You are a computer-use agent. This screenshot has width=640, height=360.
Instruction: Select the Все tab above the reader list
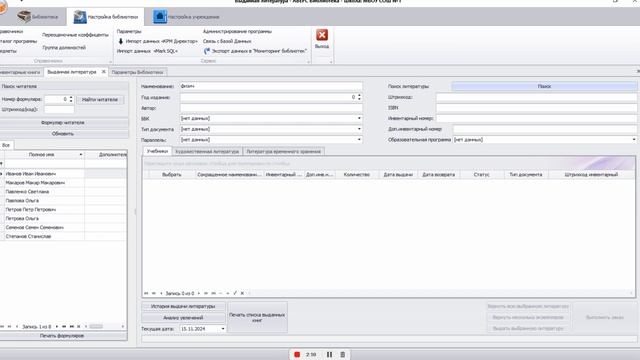6,145
